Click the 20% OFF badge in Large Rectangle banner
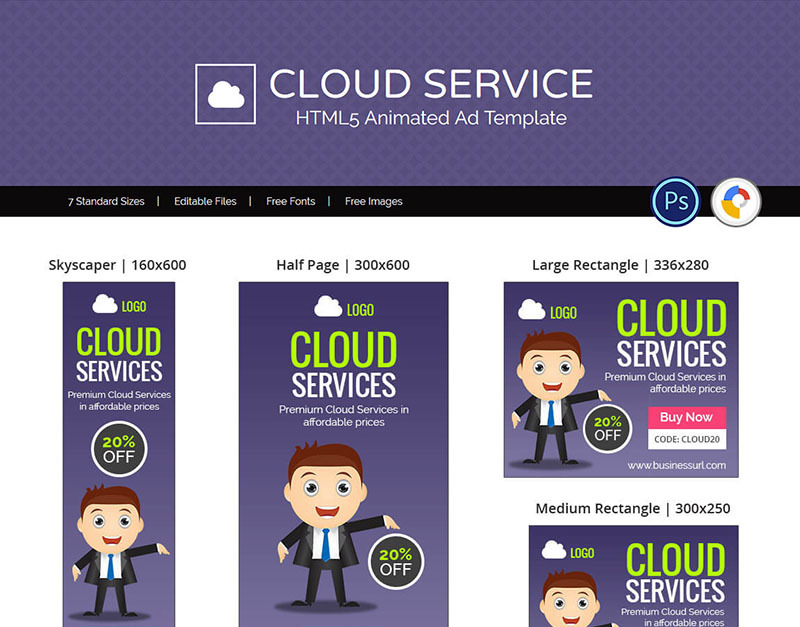800x627 pixels. coord(607,429)
